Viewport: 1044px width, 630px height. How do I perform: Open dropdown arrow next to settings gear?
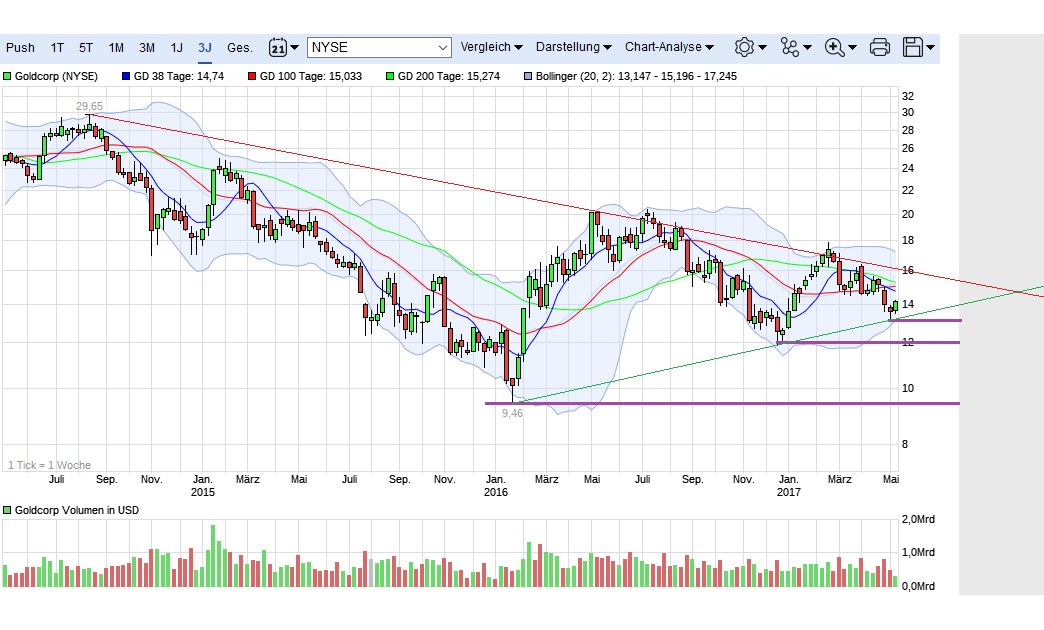(x=762, y=47)
